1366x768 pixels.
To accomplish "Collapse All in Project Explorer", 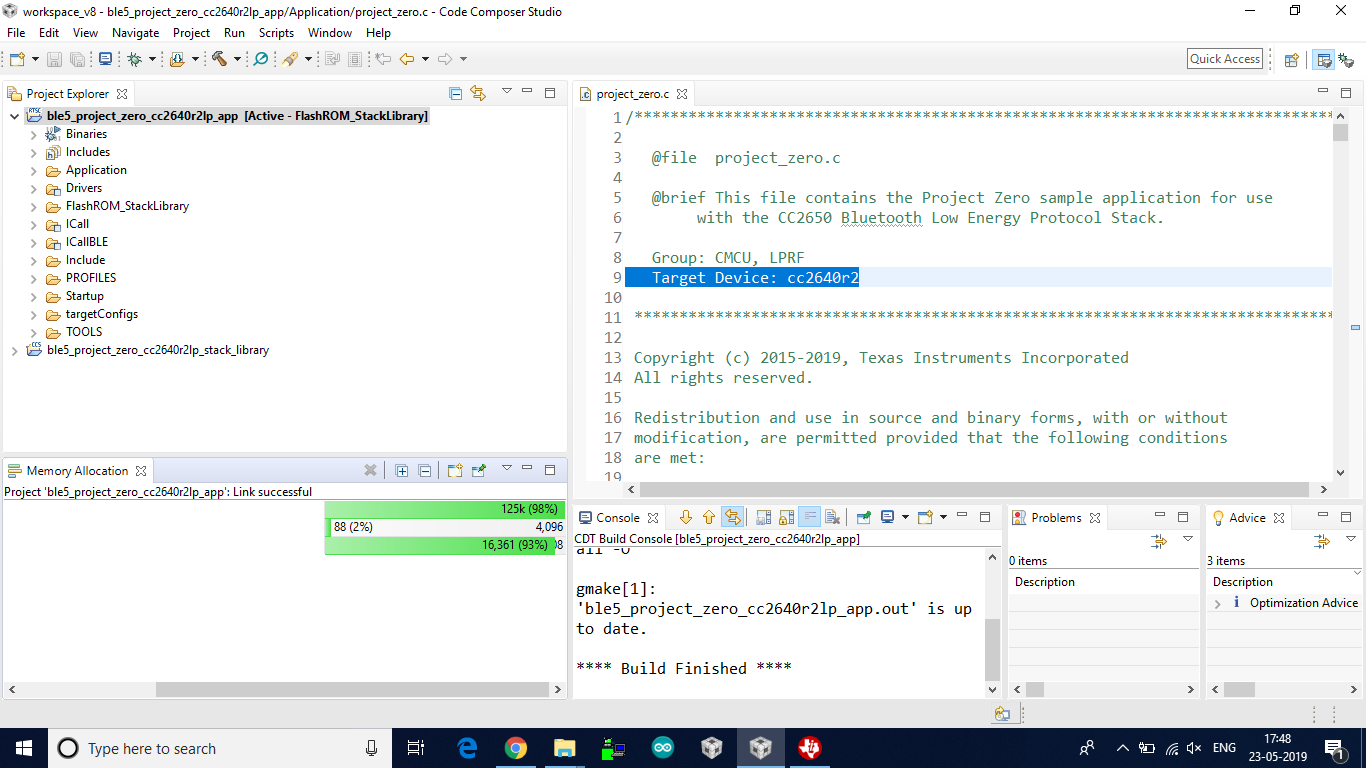I will [x=456, y=93].
